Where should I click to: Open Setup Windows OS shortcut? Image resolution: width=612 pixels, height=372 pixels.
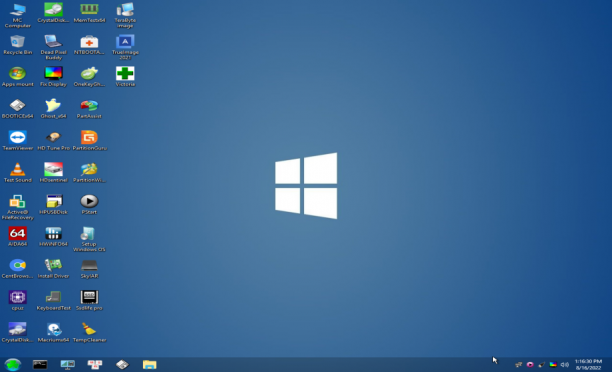tap(89, 239)
